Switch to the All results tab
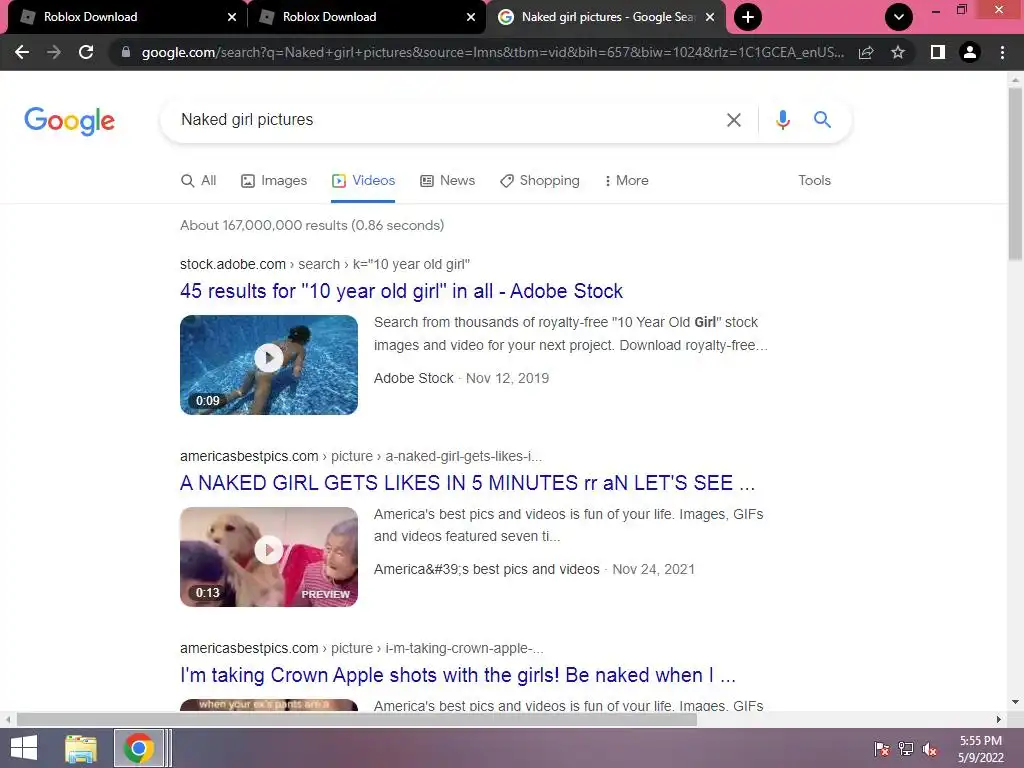The height and width of the screenshot is (768, 1024). pos(199,180)
